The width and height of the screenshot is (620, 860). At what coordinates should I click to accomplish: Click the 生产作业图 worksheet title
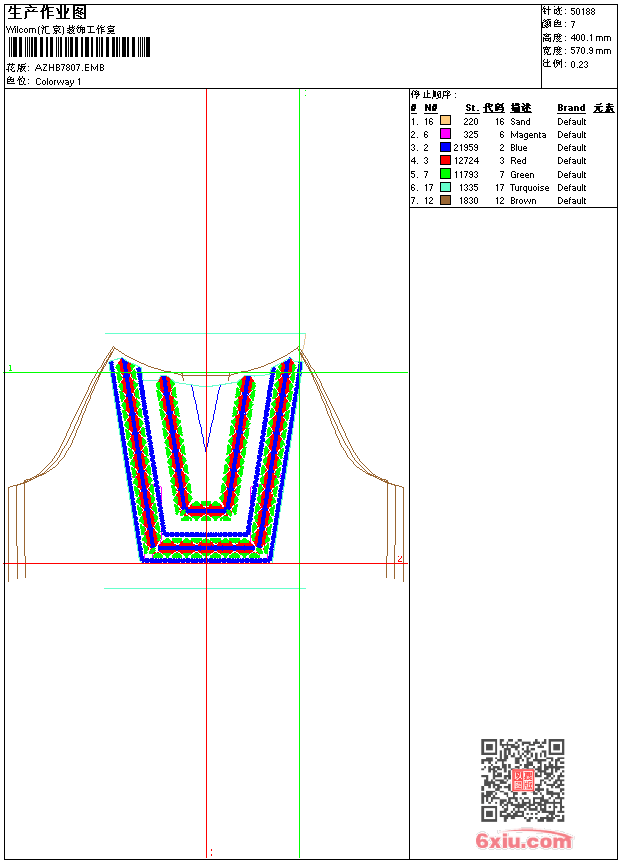[x=47, y=12]
